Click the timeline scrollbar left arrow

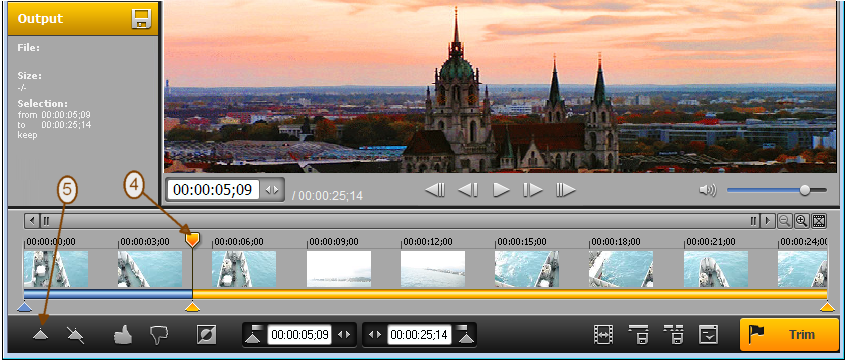click(x=31, y=221)
